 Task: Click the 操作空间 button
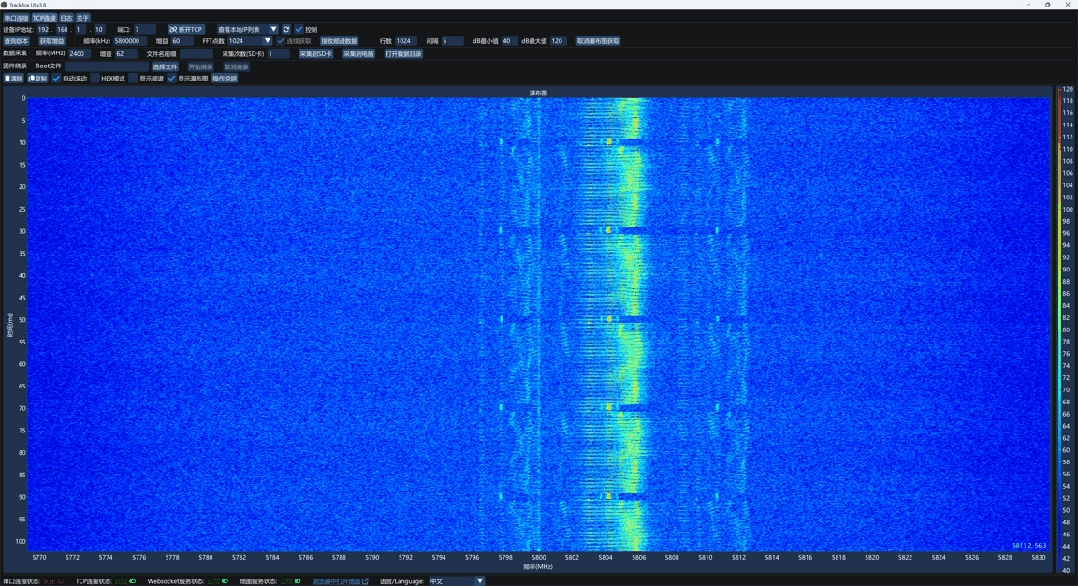click(224, 78)
